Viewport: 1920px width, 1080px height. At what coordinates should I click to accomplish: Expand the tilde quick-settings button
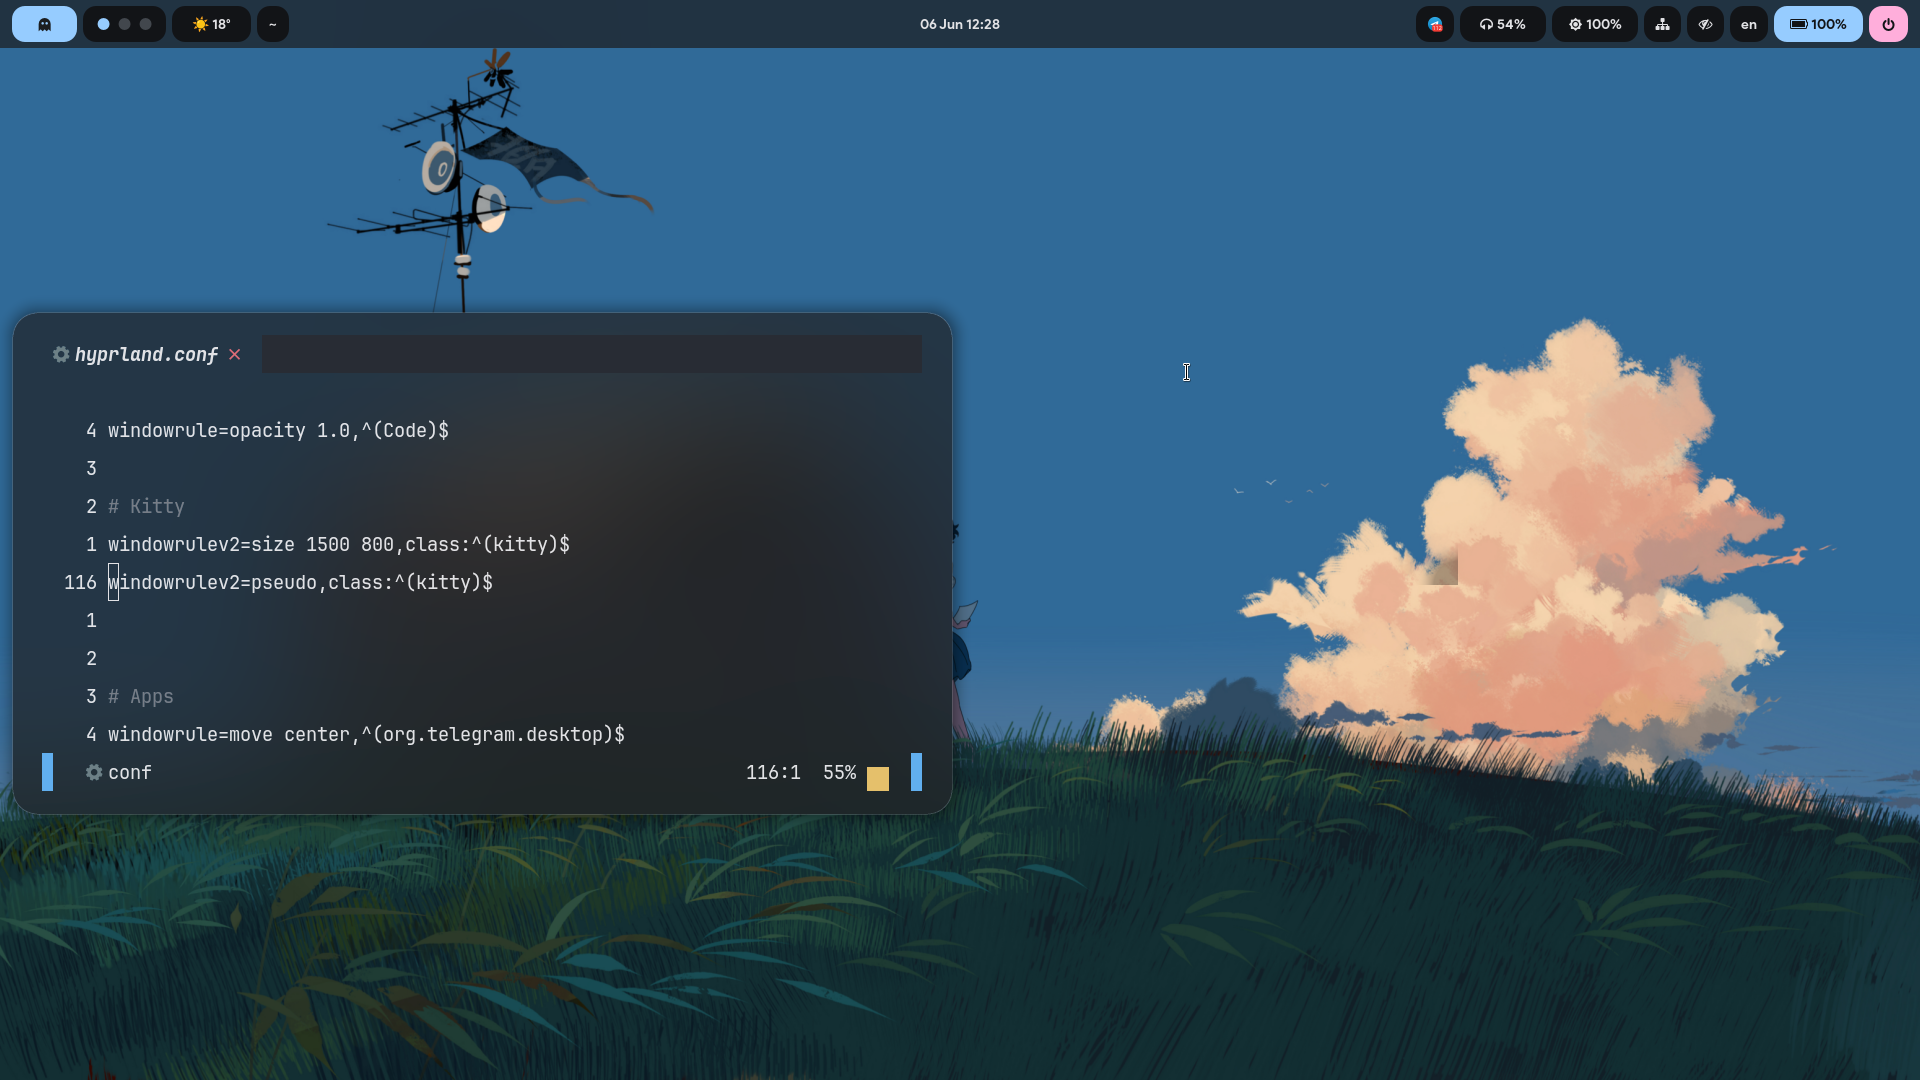click(273, 24)
